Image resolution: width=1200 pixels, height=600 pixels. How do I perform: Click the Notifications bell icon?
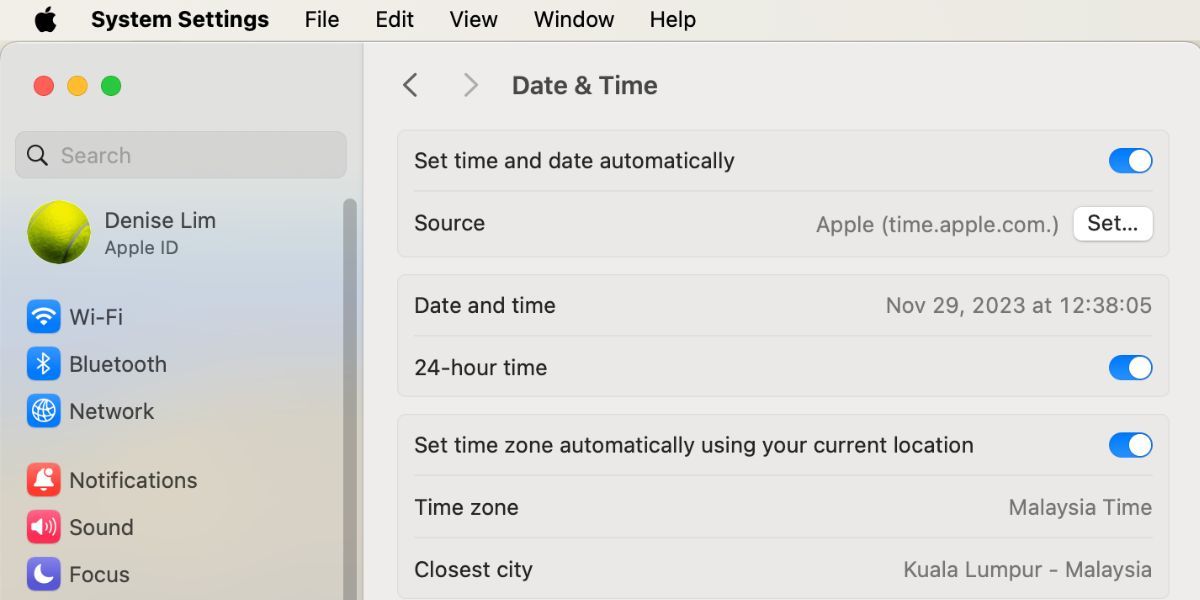pos(43,480)
